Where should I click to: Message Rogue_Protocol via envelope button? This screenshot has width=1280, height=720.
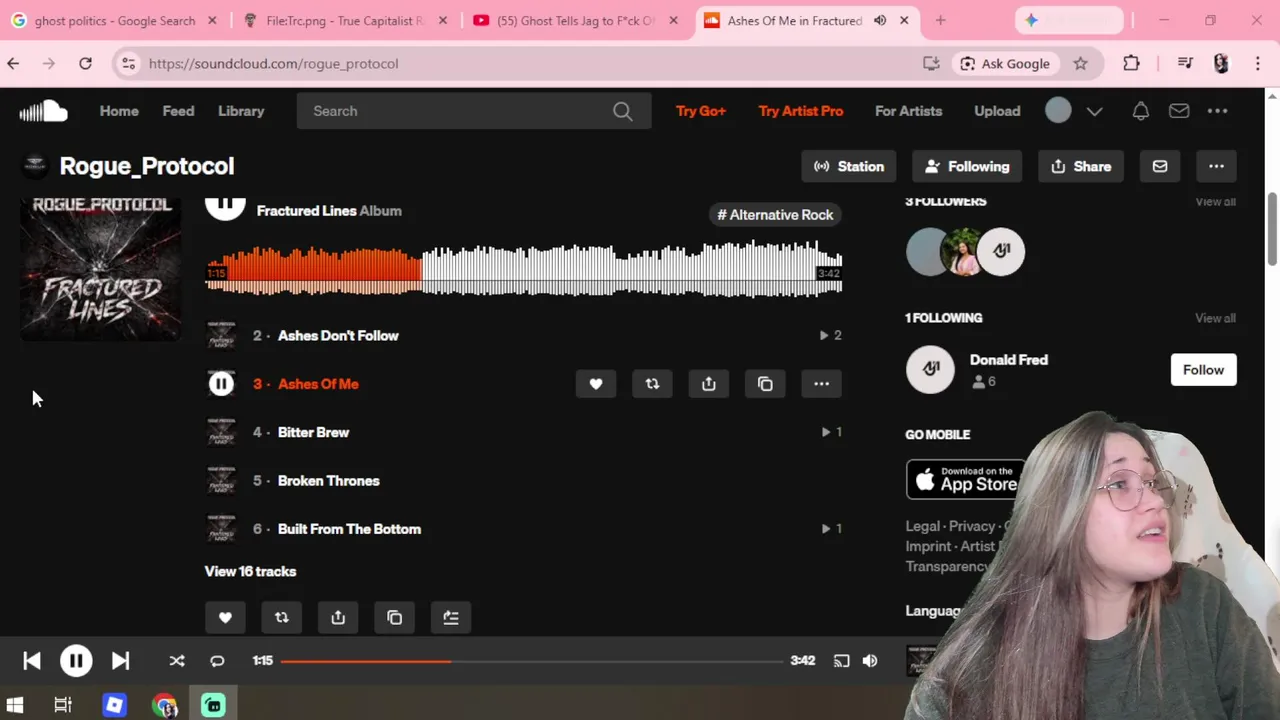tap(1160, 166)
